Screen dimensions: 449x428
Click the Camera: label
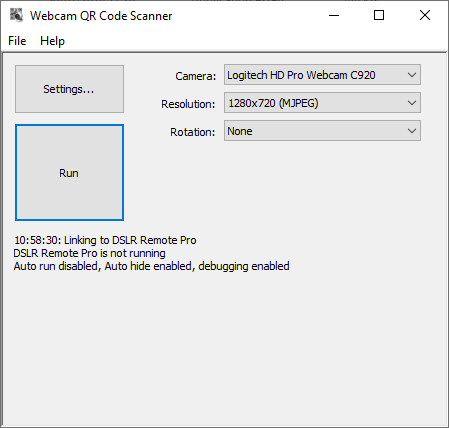point(196,76)
